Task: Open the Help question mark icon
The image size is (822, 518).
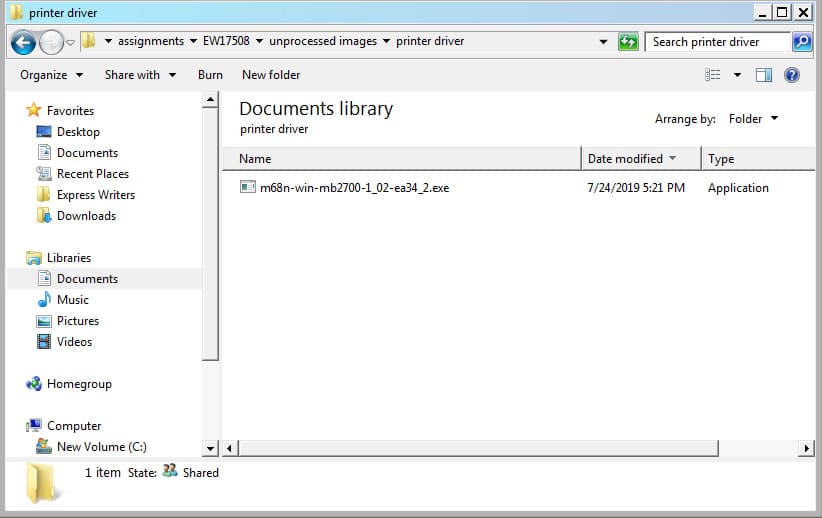Action: [x=792, y=75]
